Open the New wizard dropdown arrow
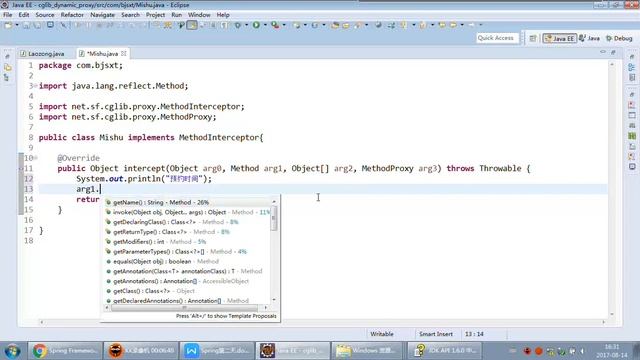Viewport: 640px width, 360px height. tap(17, 25)
